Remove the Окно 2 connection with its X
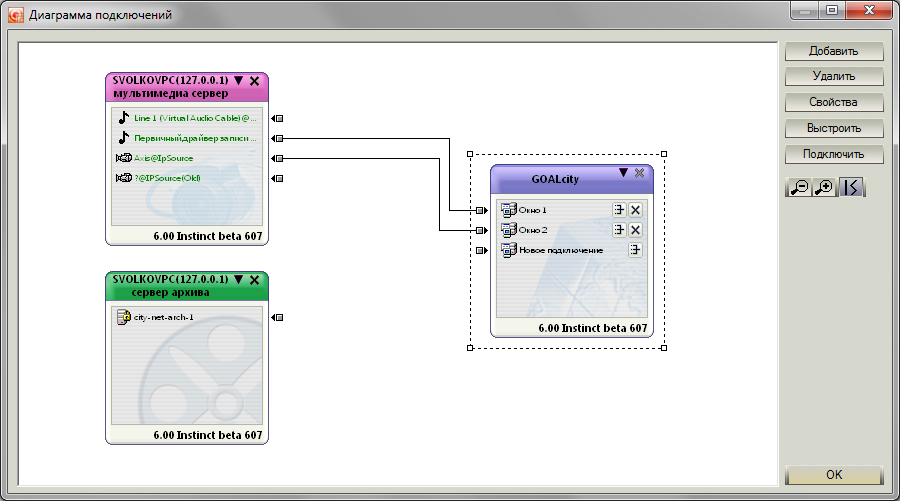 (x=635, y=230)
